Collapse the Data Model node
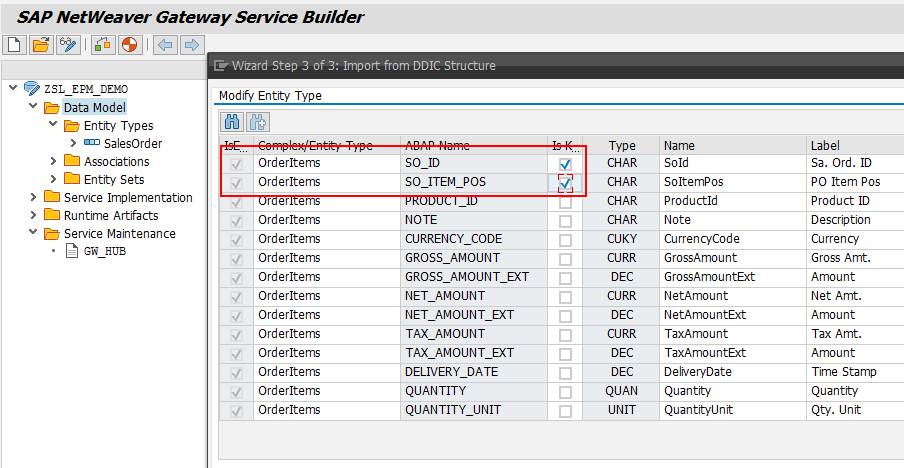Image resolution: width=904 pixels, height=468 pixels. 33,107
